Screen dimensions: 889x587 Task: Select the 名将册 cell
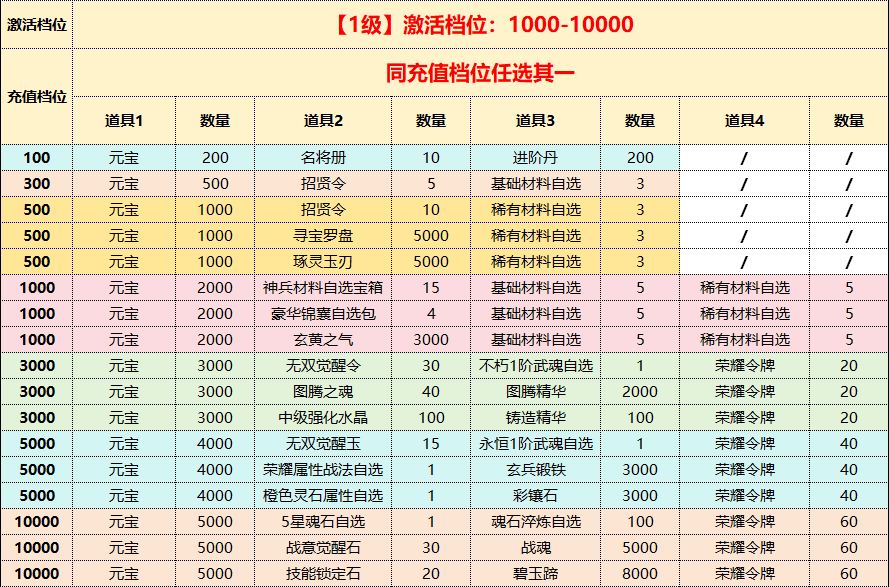pos(323,158)
